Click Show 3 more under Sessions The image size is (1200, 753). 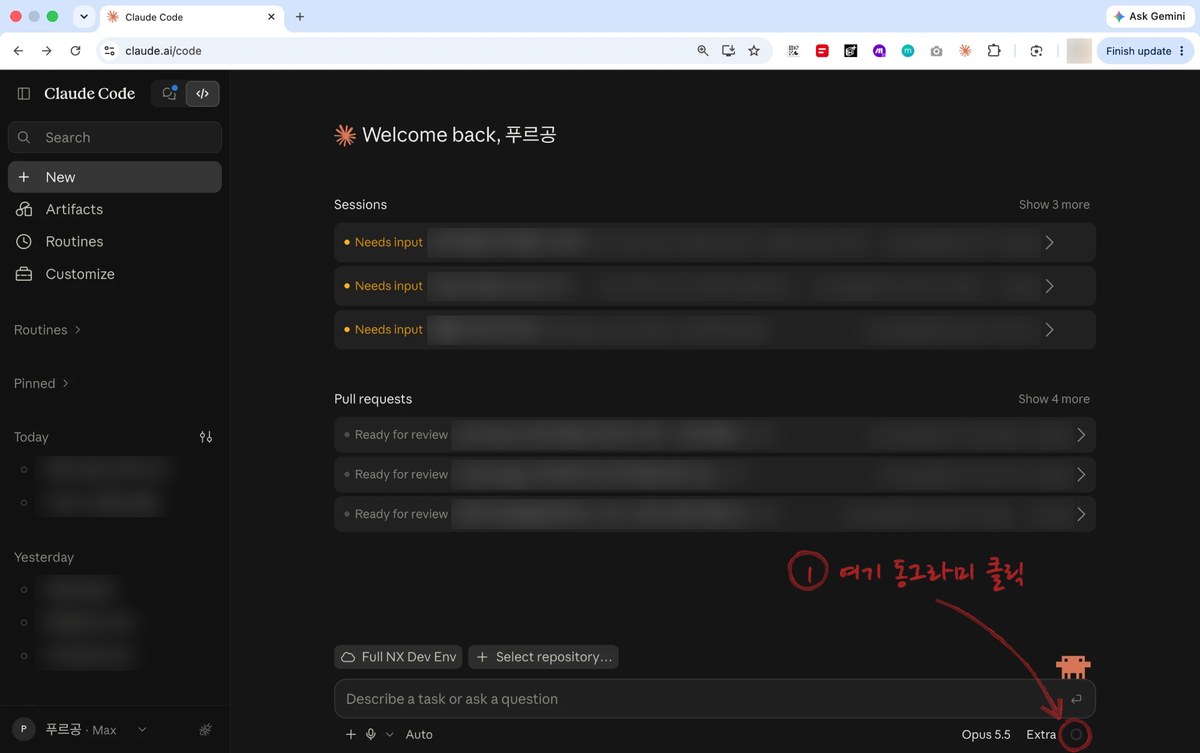click(x=1054, y=204)
